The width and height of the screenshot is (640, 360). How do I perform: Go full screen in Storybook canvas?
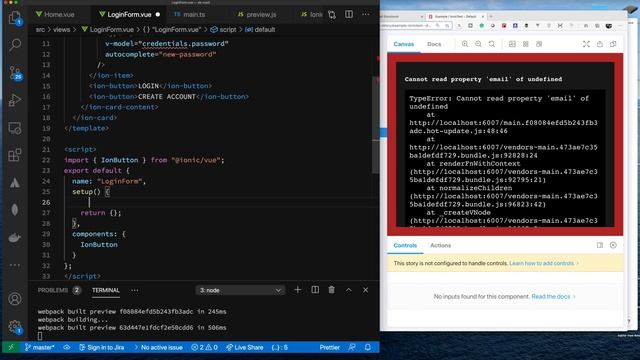click(586, 44)
